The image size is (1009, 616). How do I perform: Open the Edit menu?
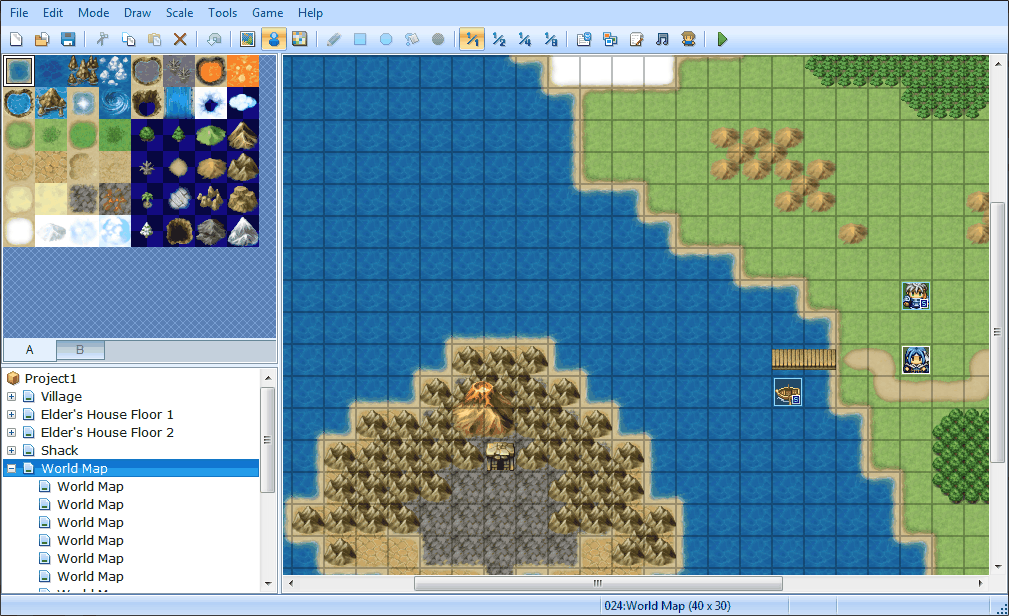tap(53, 13)
